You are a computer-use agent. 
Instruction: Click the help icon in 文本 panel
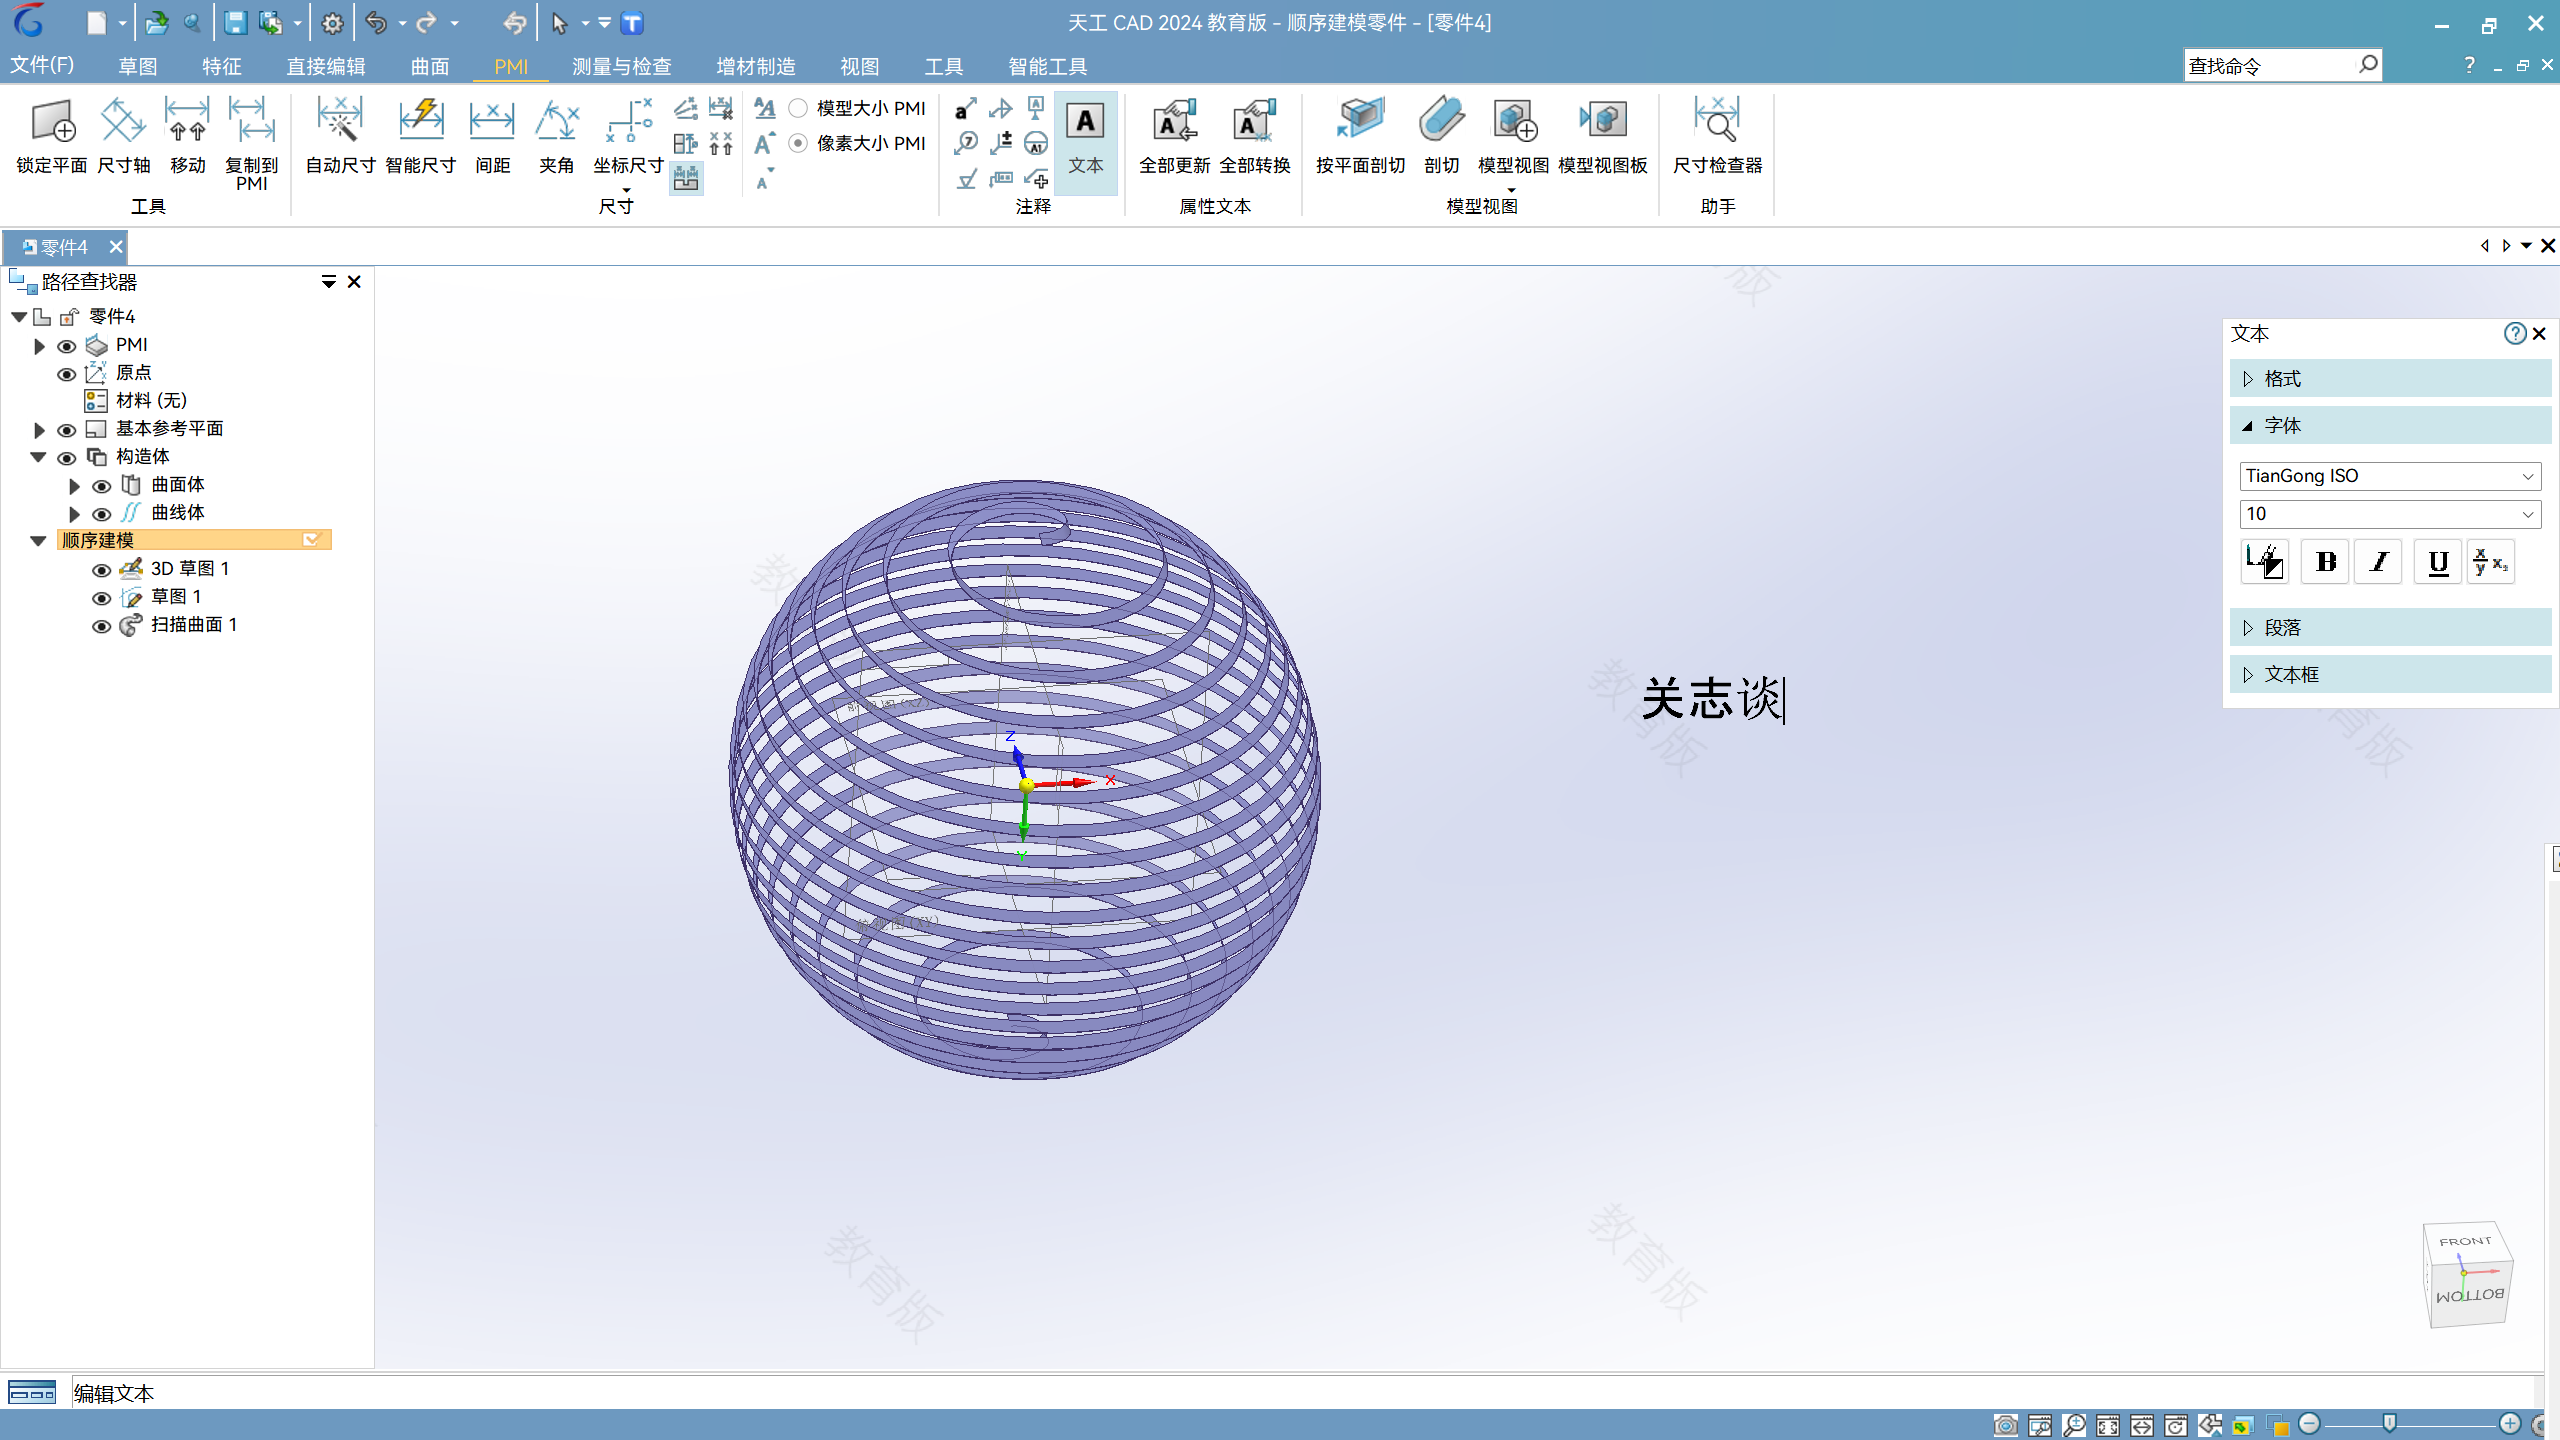point(2514,333)
